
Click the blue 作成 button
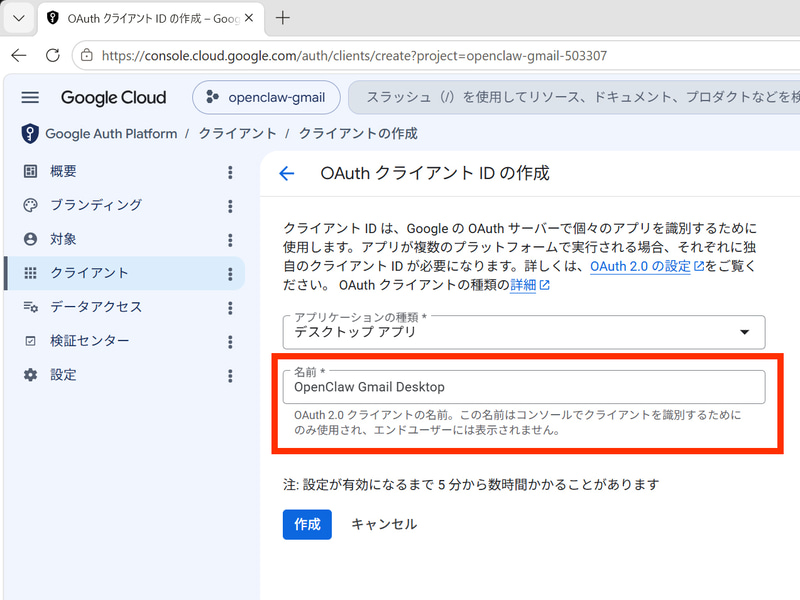(x=307, y=524)
